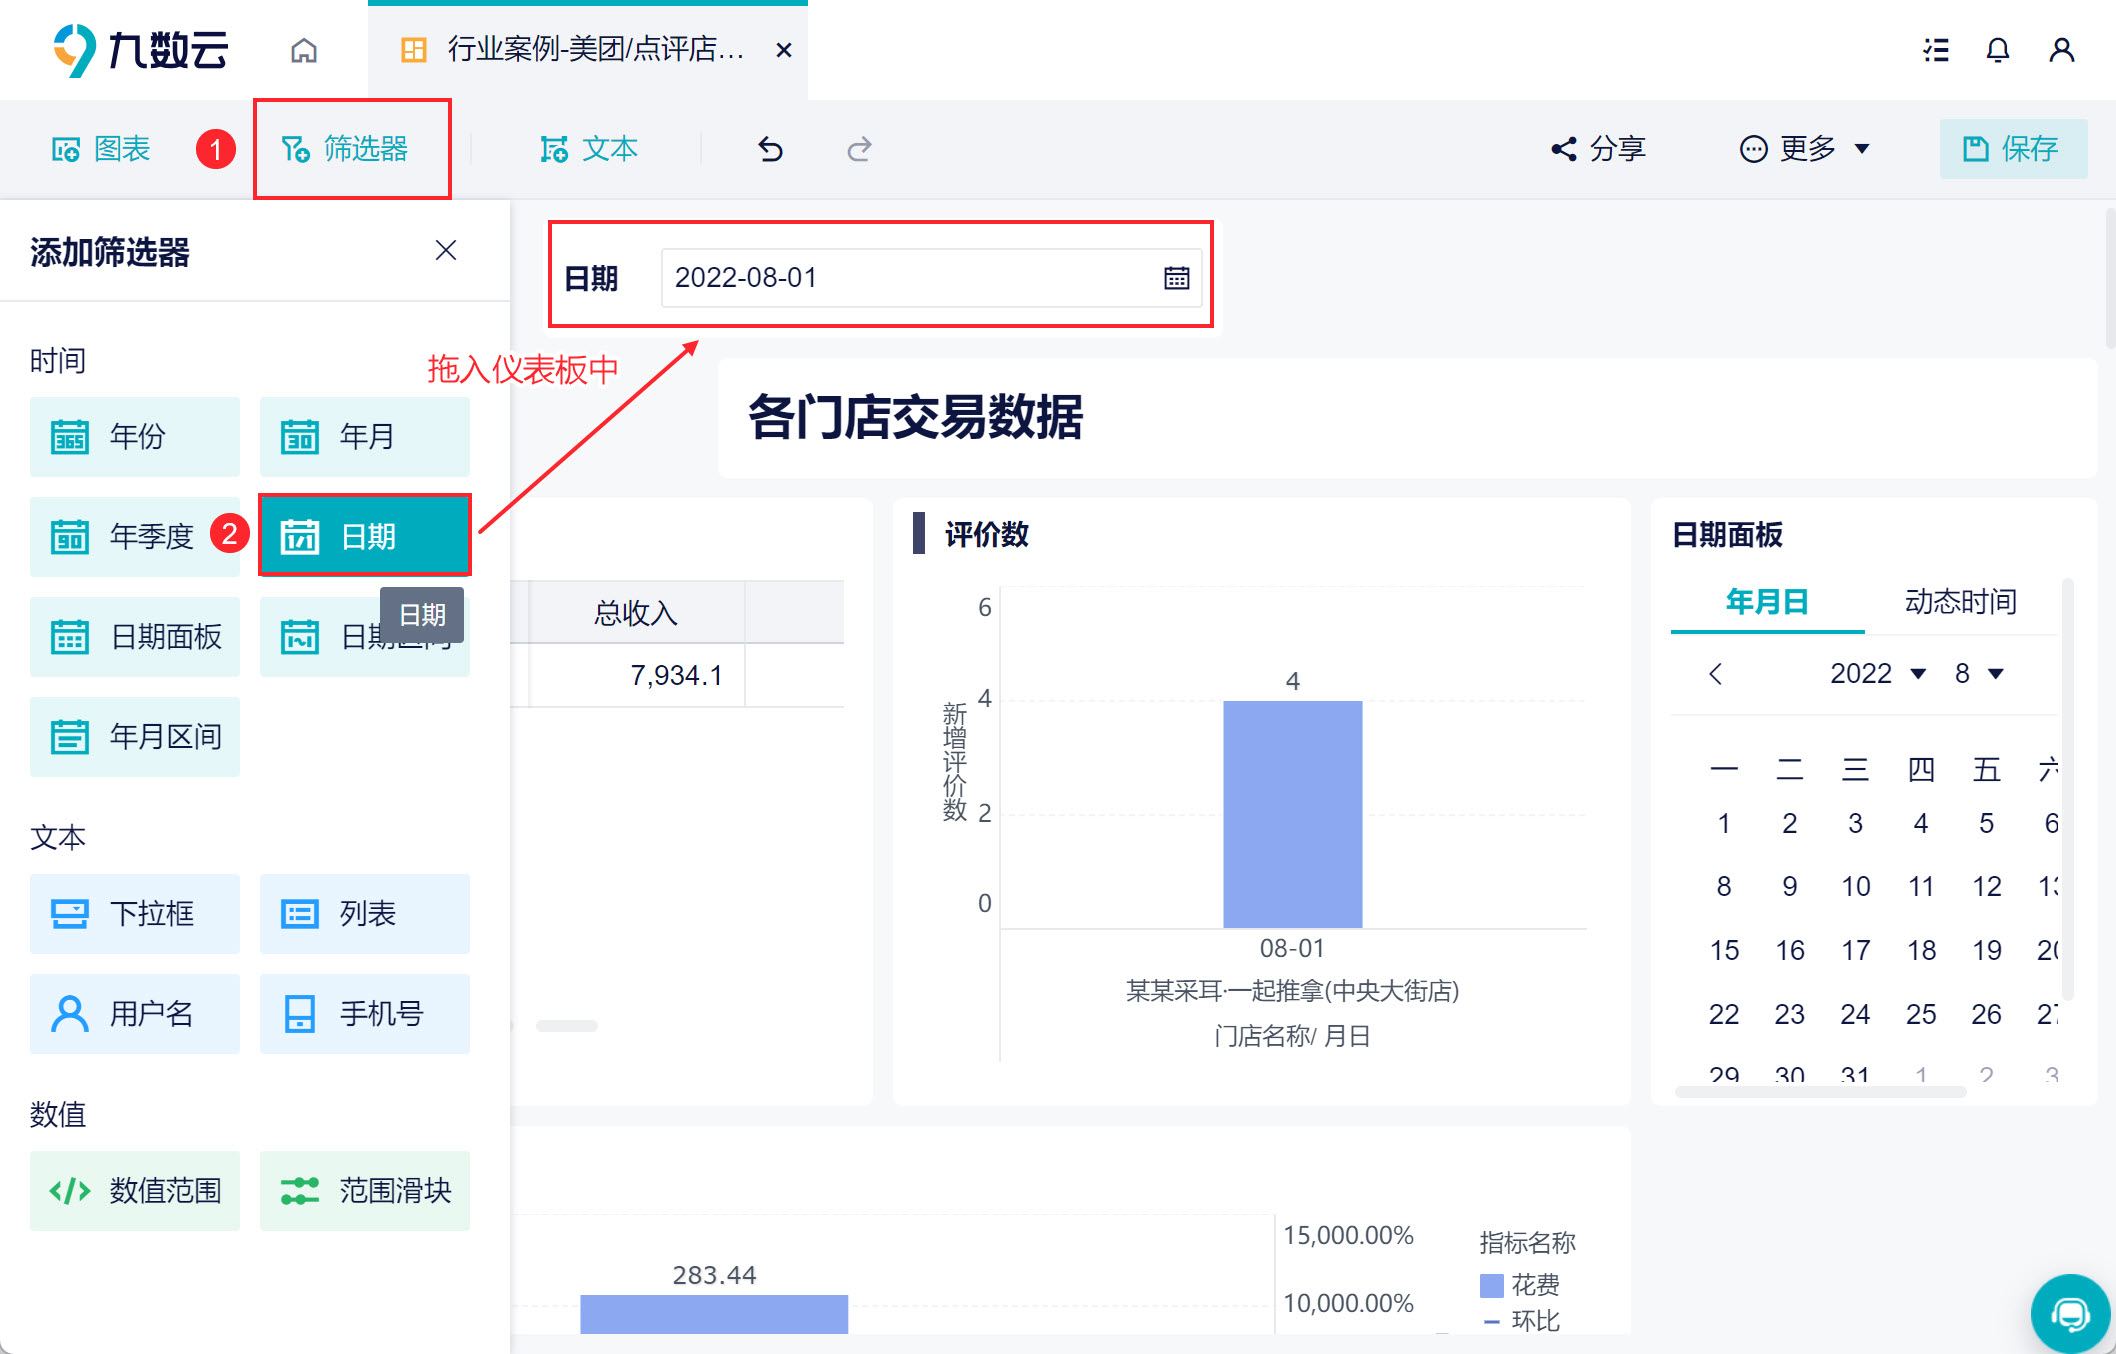Image resolution: width=2116 pixels, height=1354 pixels.
Task: Expand the month 8 dropdown
Action: point(1979,673)
